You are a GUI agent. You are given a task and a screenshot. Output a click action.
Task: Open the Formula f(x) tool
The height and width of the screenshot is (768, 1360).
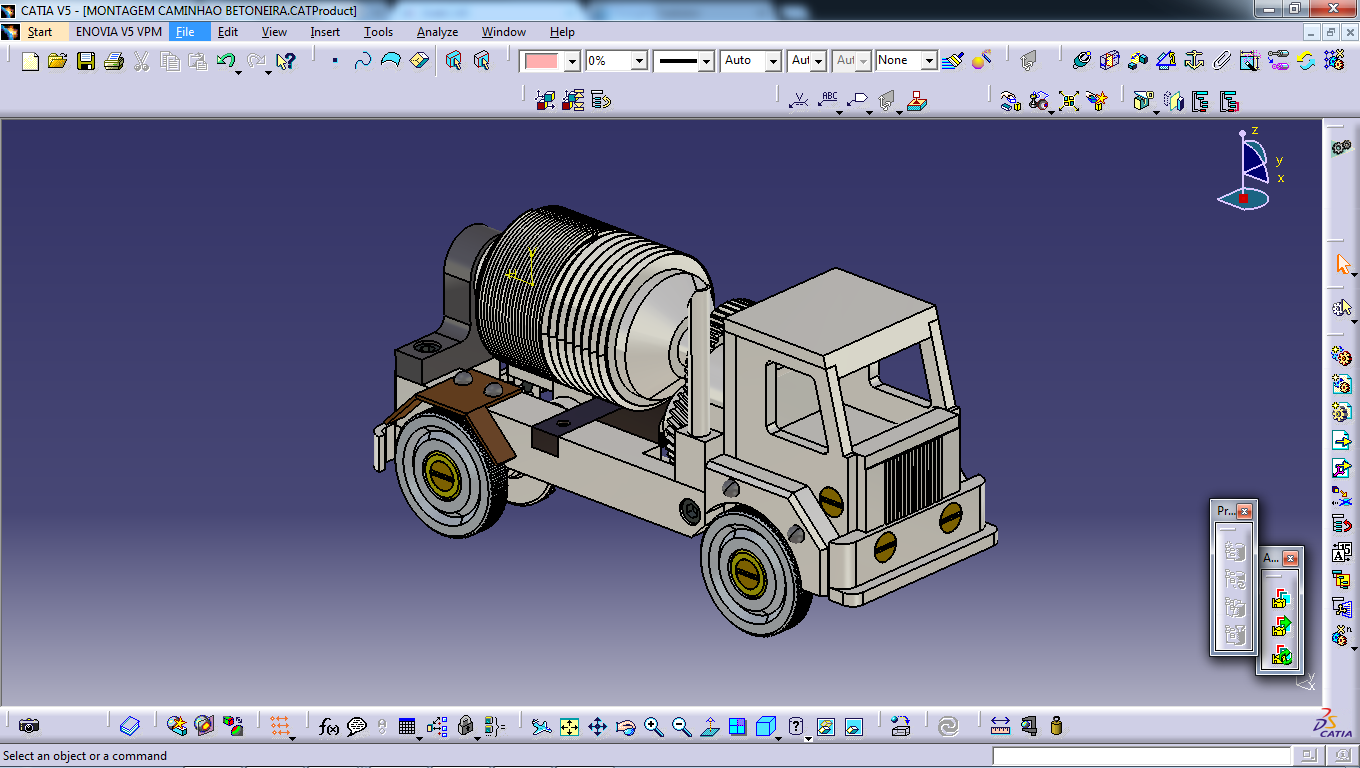click(328, 727)
